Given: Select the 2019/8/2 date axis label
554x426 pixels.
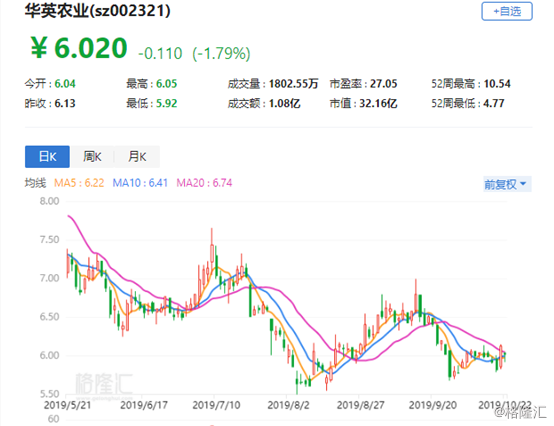Looking at the screenshot, I should [288, 405].
